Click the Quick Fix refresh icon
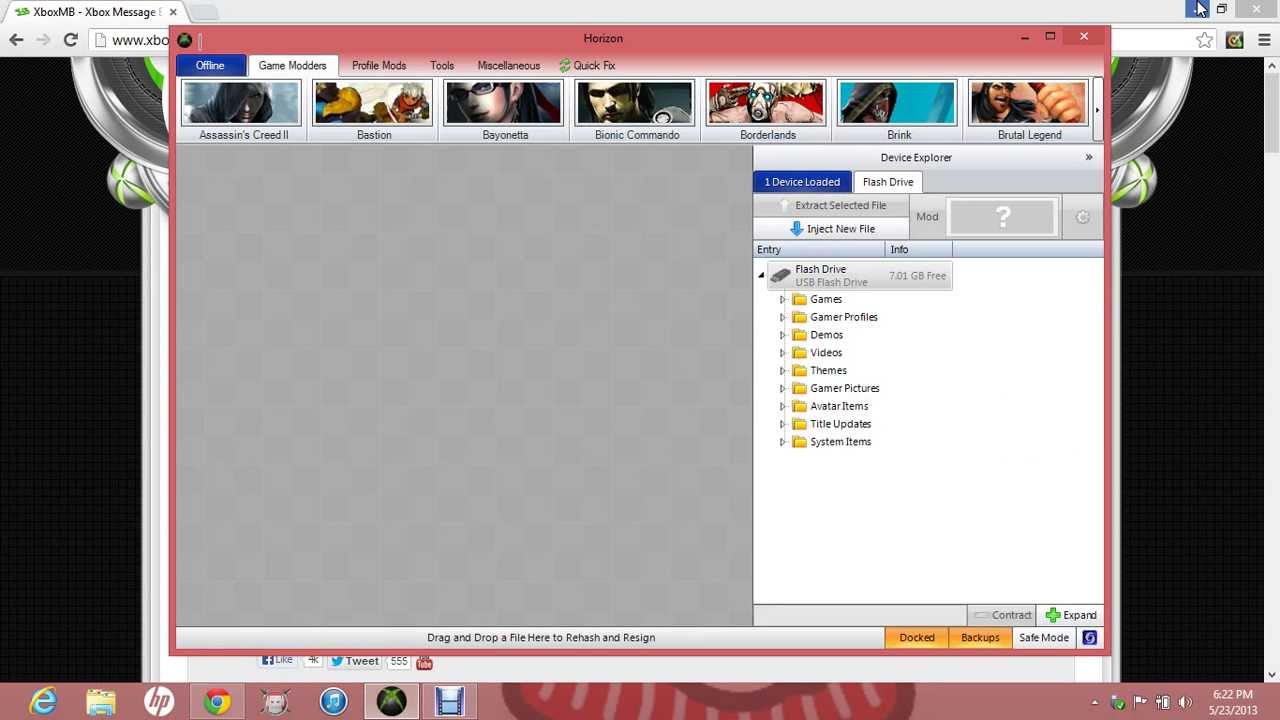The width and height of the screenshot is (1280, 720). point(565,65)
